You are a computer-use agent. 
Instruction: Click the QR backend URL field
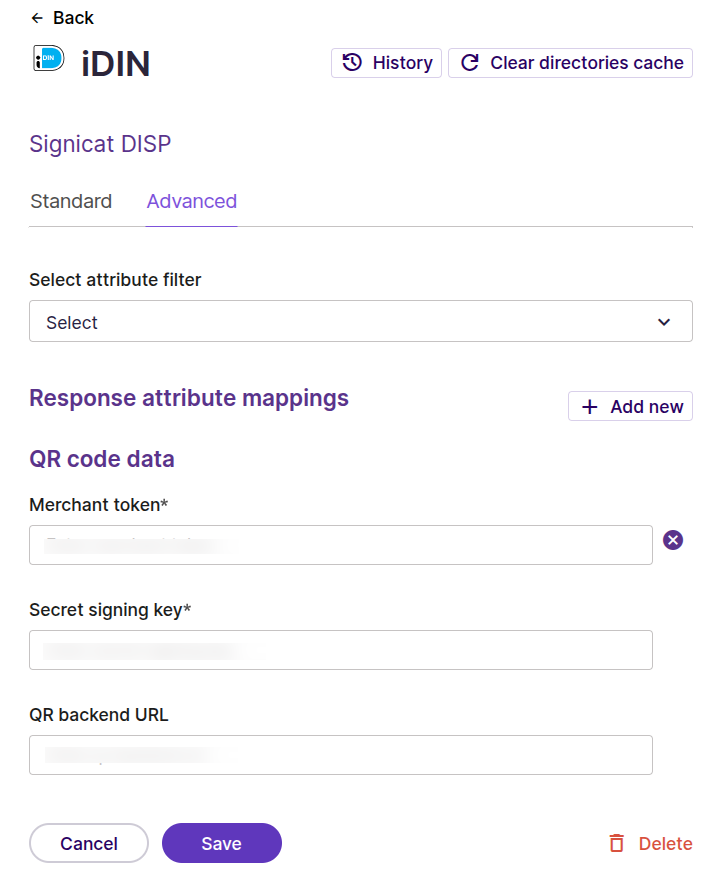click(x=340, y=755)
